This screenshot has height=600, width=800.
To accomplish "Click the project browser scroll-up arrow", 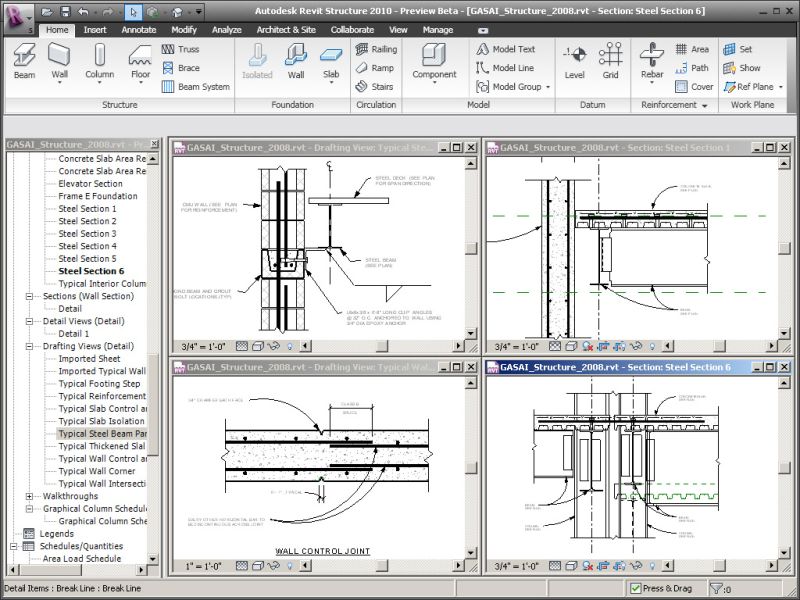I will (x=153, y=159).
